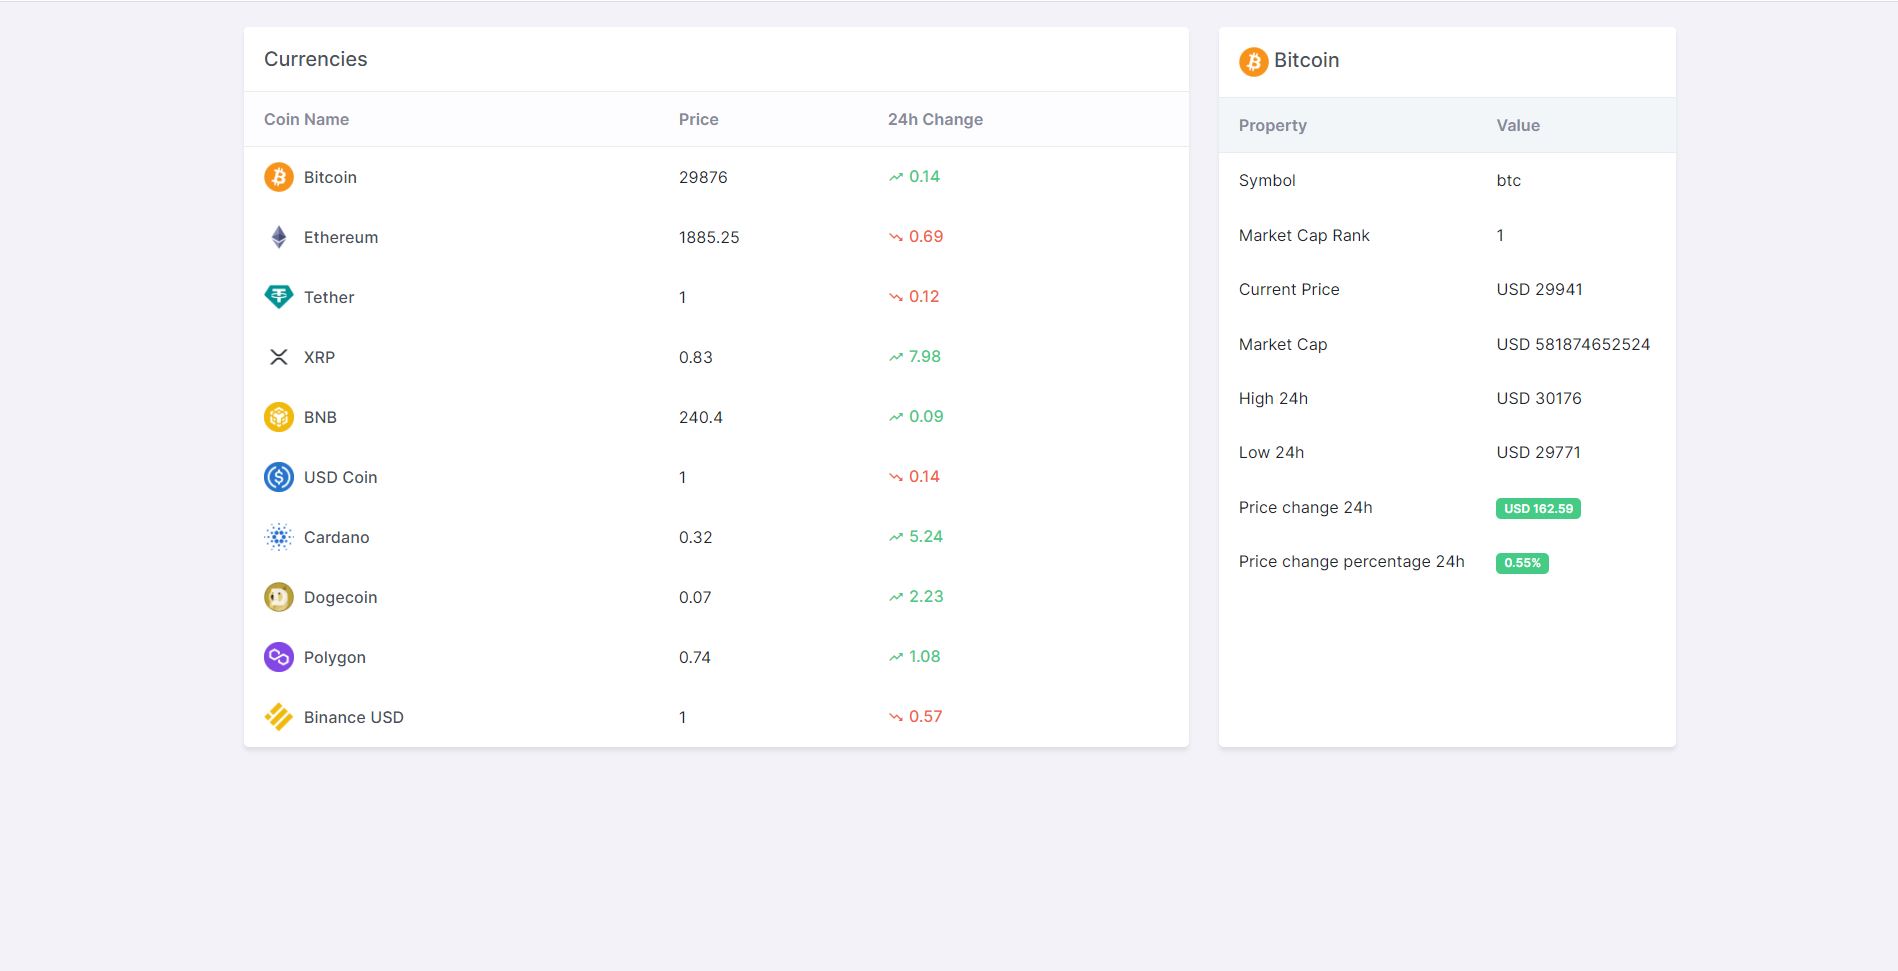
Task: Click the red downward arrow beside Ethereum's change
Action: (895, 236)
